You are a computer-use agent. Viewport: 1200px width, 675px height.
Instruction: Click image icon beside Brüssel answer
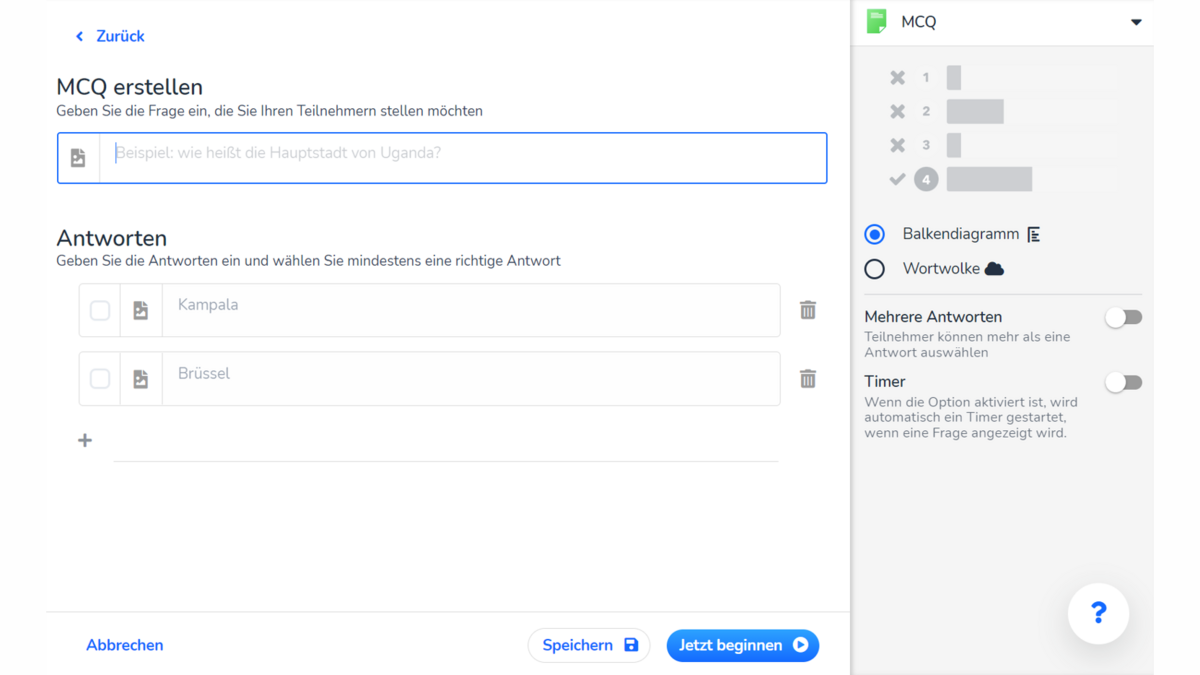[x=141, y=379]
